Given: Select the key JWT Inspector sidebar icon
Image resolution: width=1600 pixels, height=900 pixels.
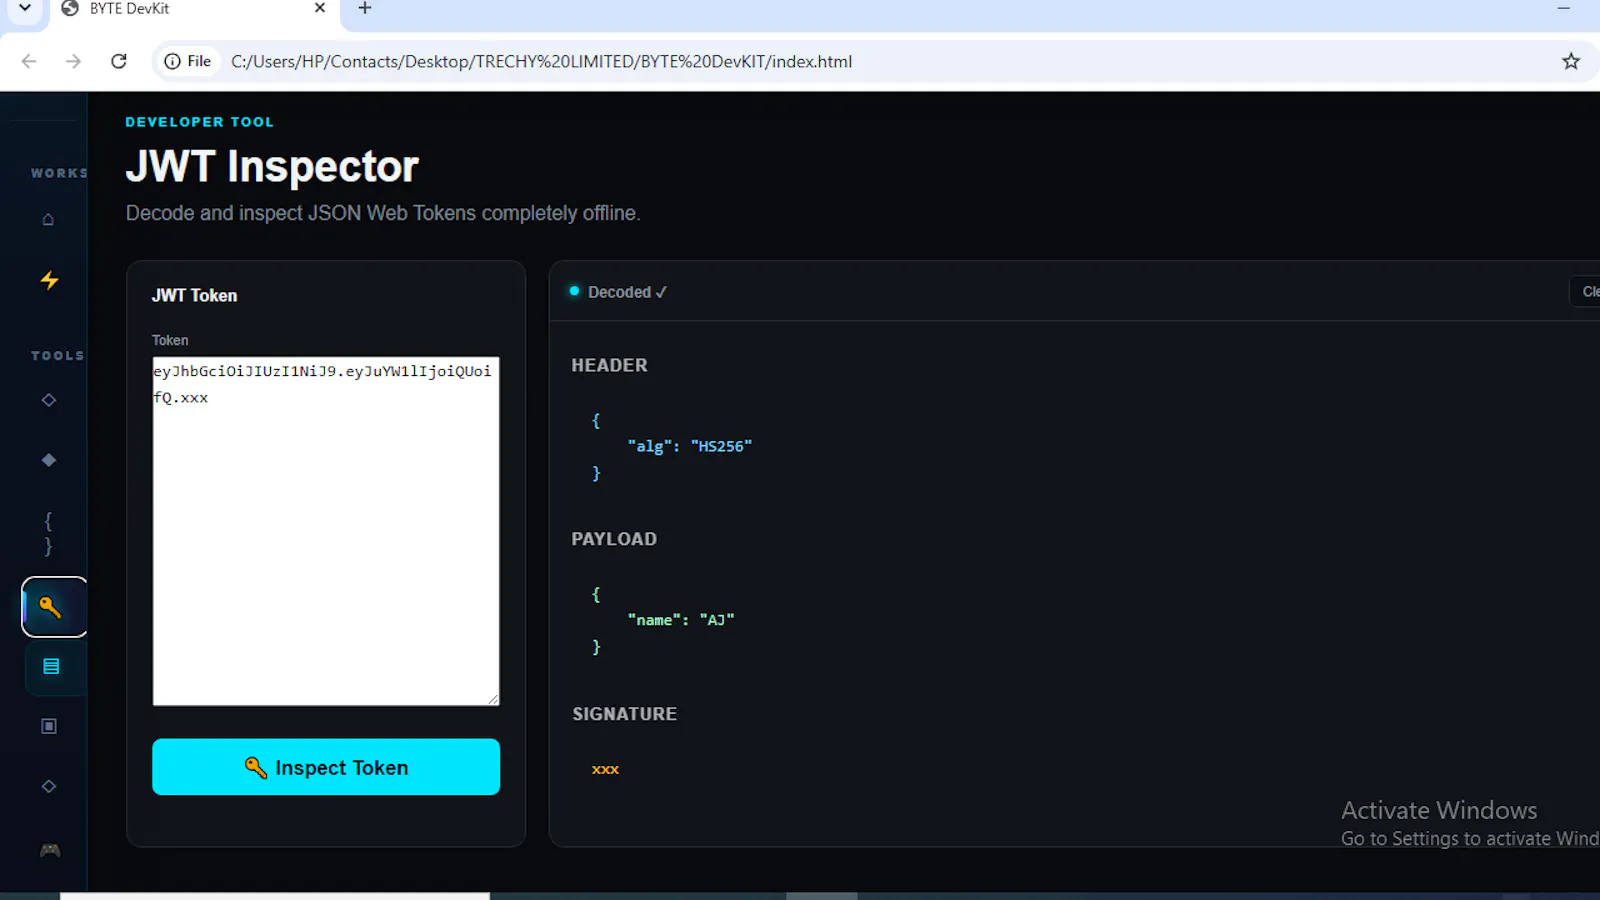Looking at the screenshot, I should [54, 607].
